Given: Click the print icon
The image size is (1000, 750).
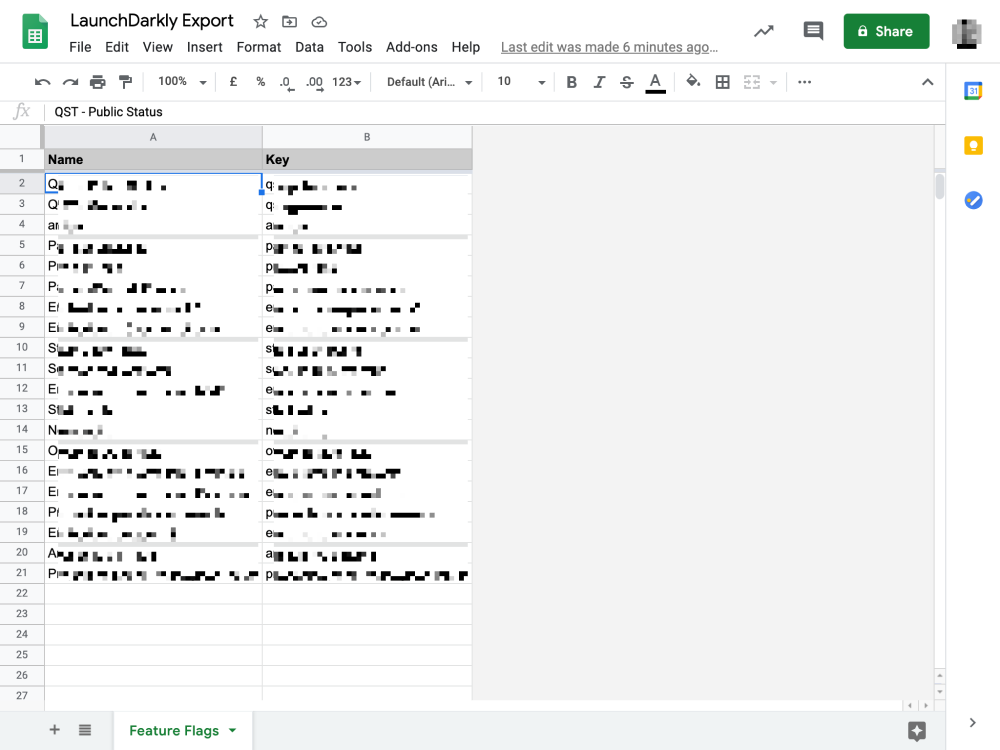Looking at the screenshot, I should (x=97, y=82).
